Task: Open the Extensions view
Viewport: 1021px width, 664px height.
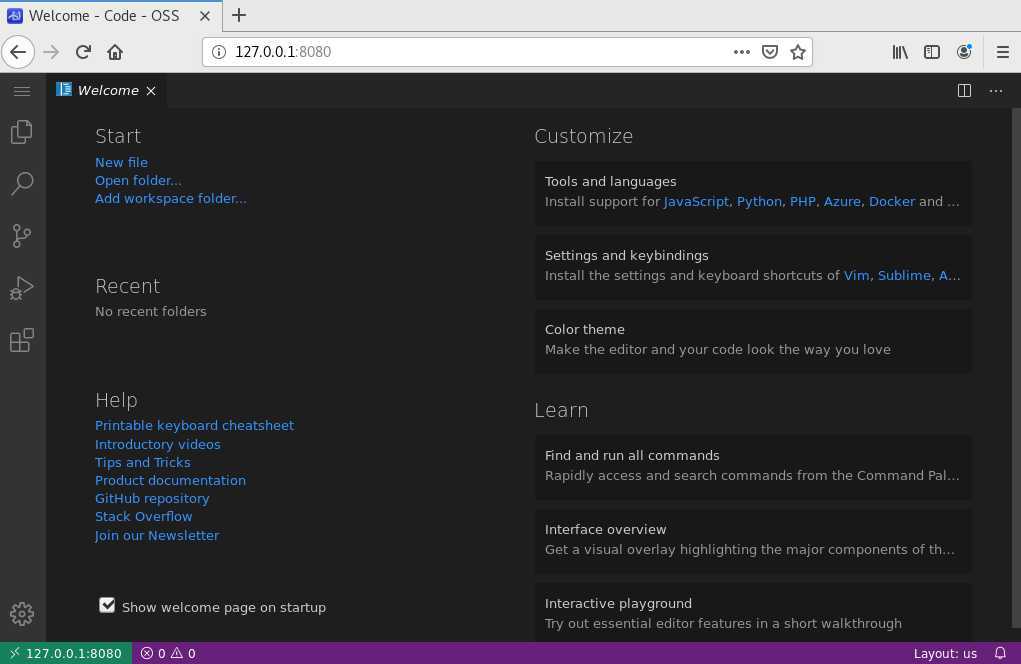Action: [x=22, y=340]
